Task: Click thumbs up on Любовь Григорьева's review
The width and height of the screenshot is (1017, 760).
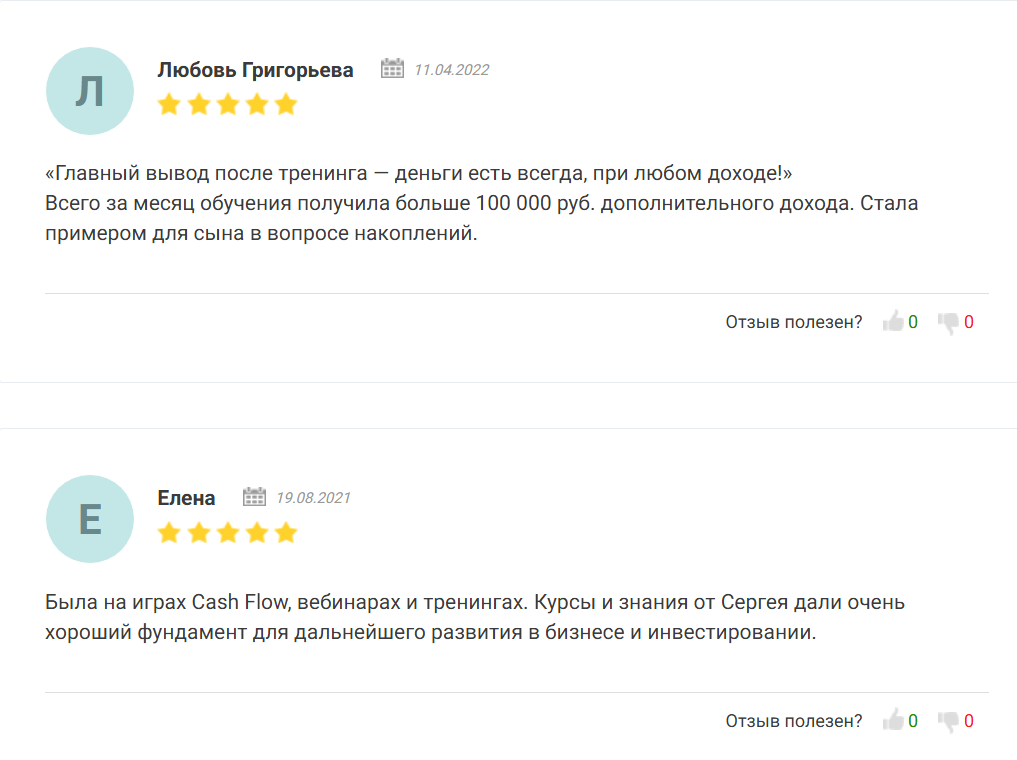Action: (893, 322)
